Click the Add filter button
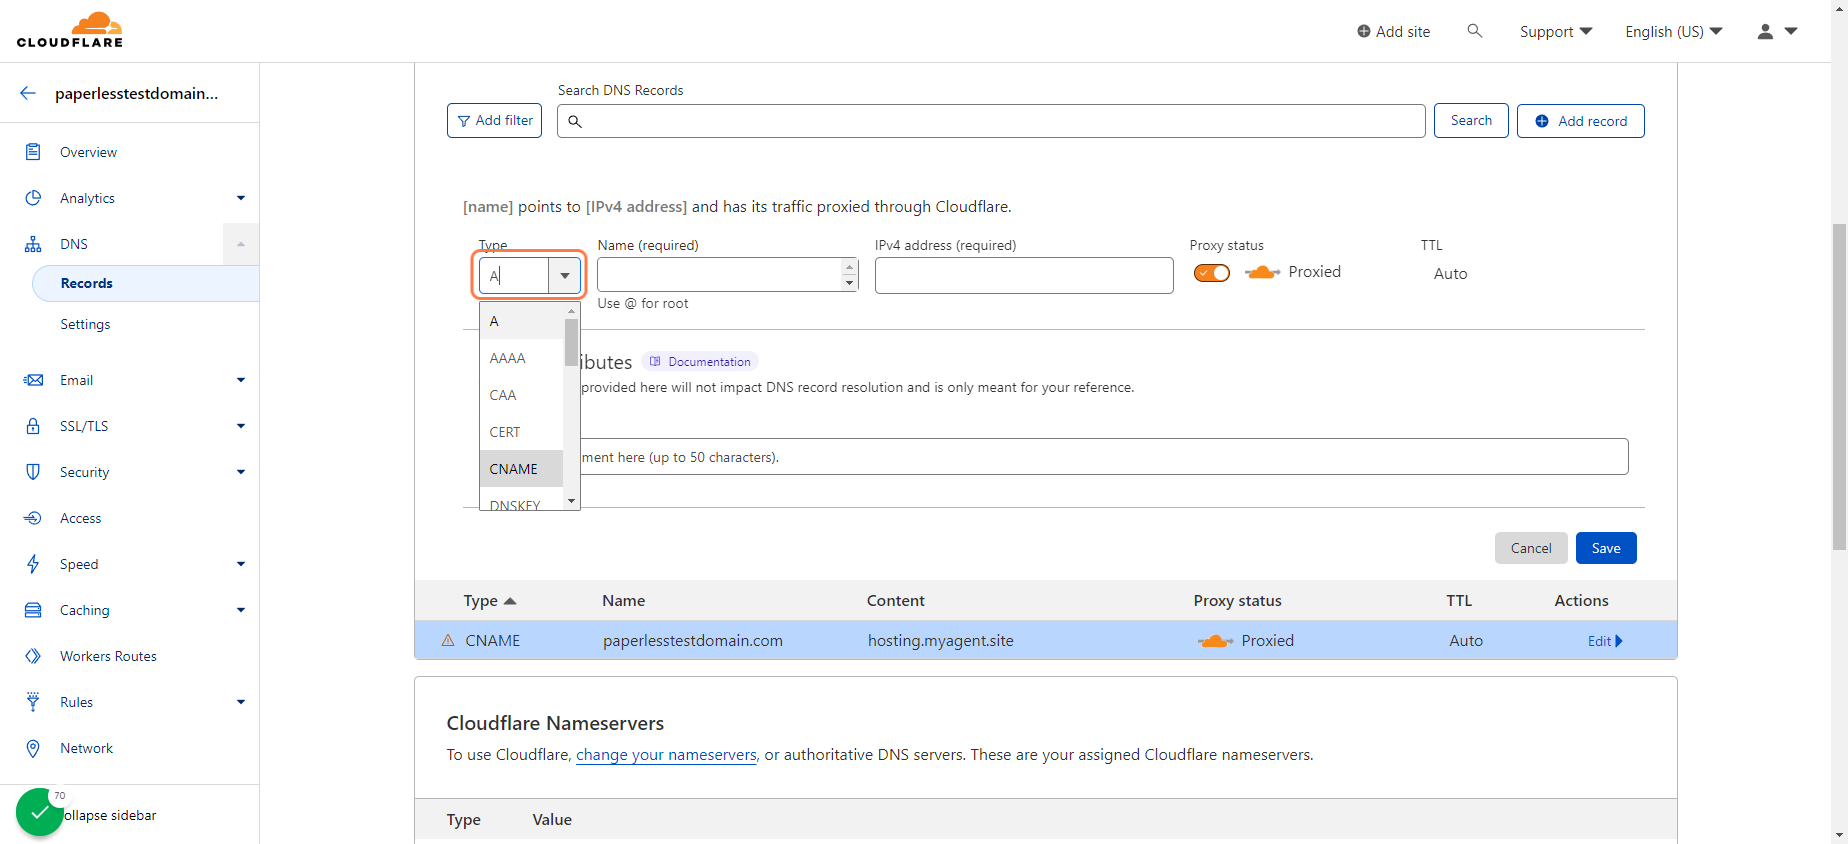 [x=494, y=121]
